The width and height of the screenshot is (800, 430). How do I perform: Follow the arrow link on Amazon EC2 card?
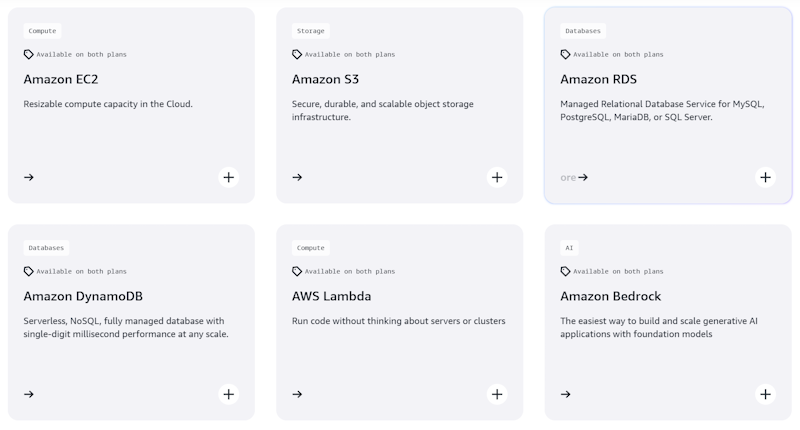(x=29, y=177)
